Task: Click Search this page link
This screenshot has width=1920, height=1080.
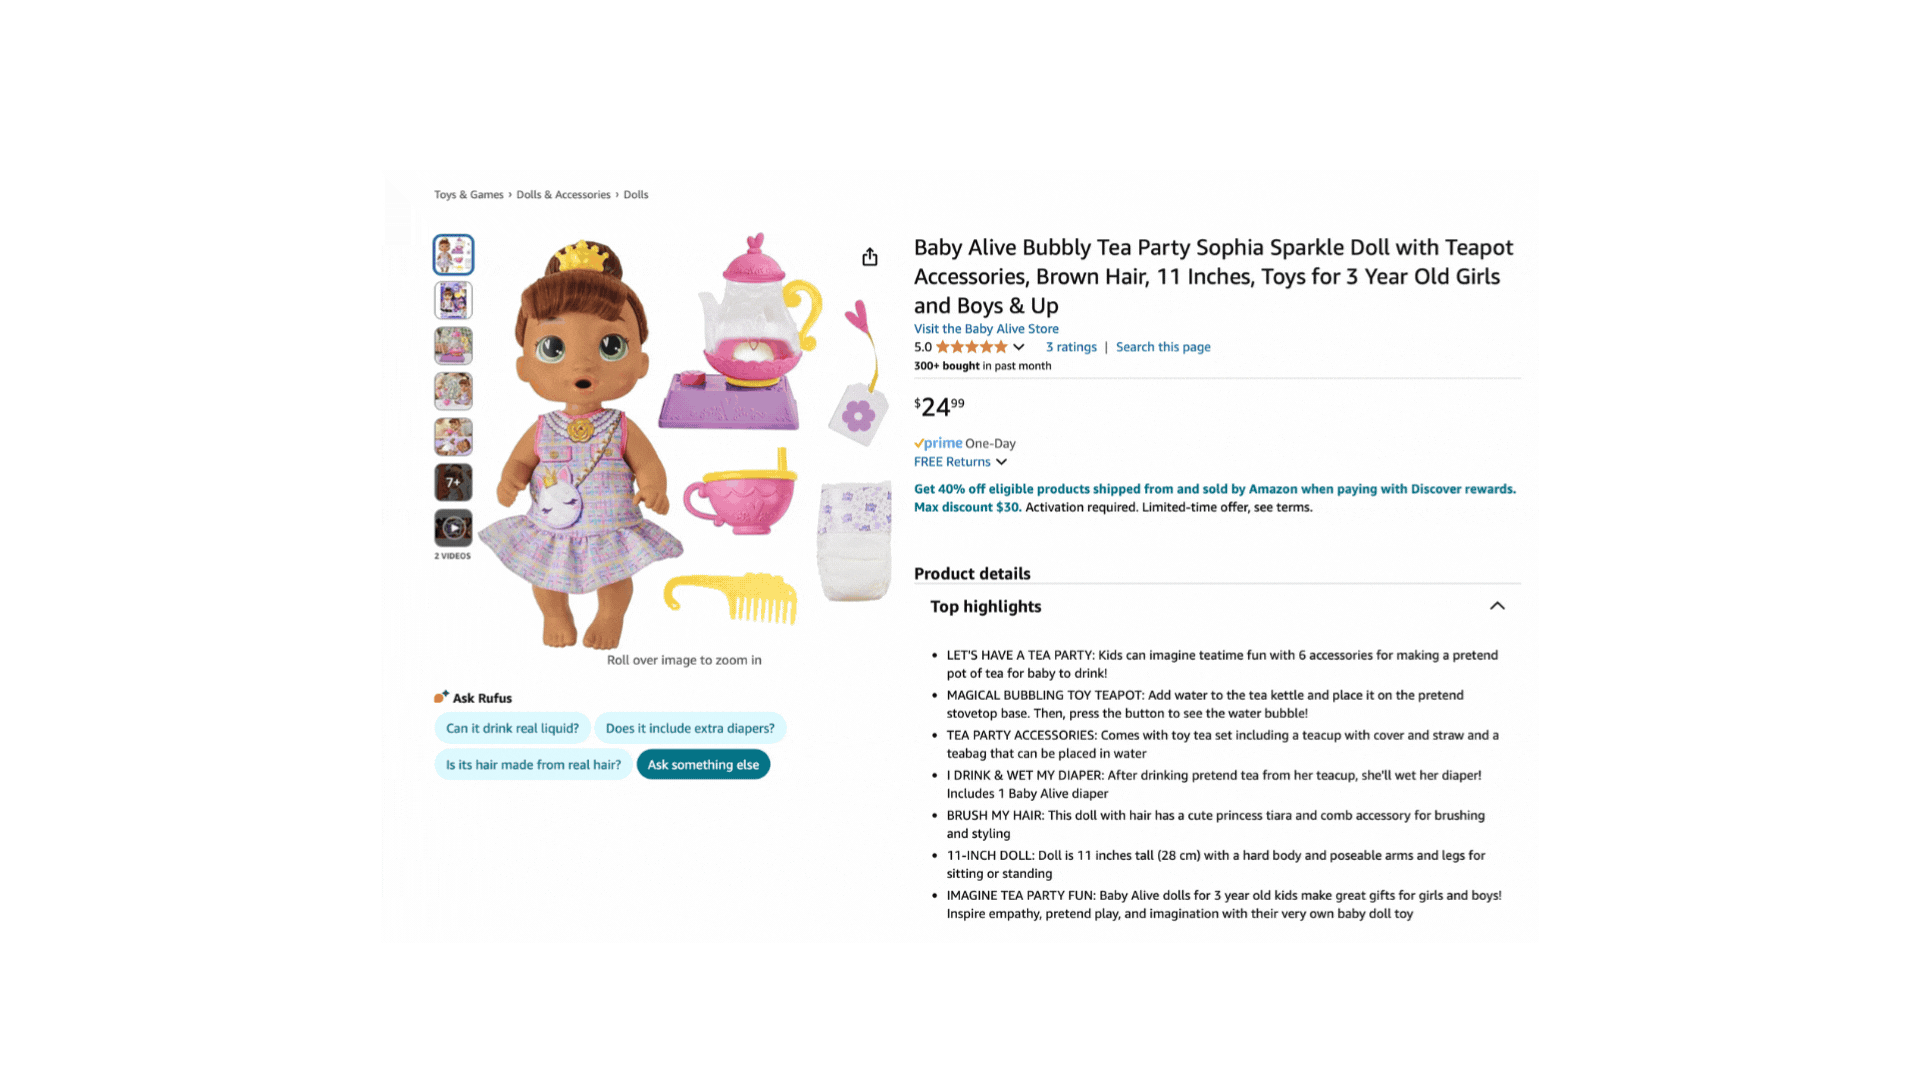Action: coord(1163,347)
